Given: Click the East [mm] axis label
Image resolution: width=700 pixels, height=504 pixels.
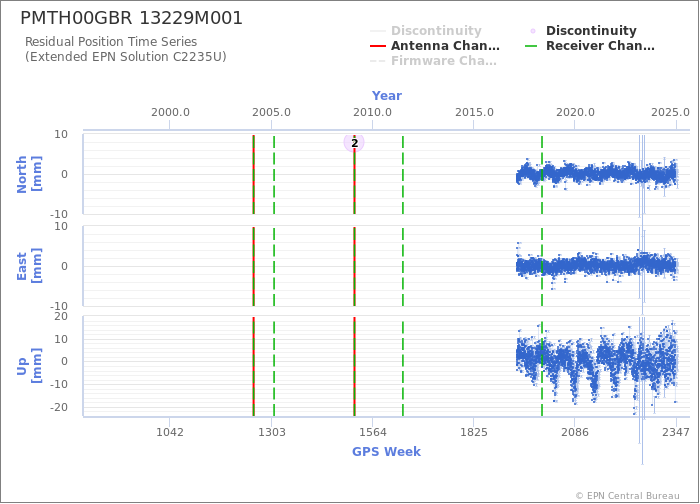Looking at the screenshot, I should pos(29,266).
